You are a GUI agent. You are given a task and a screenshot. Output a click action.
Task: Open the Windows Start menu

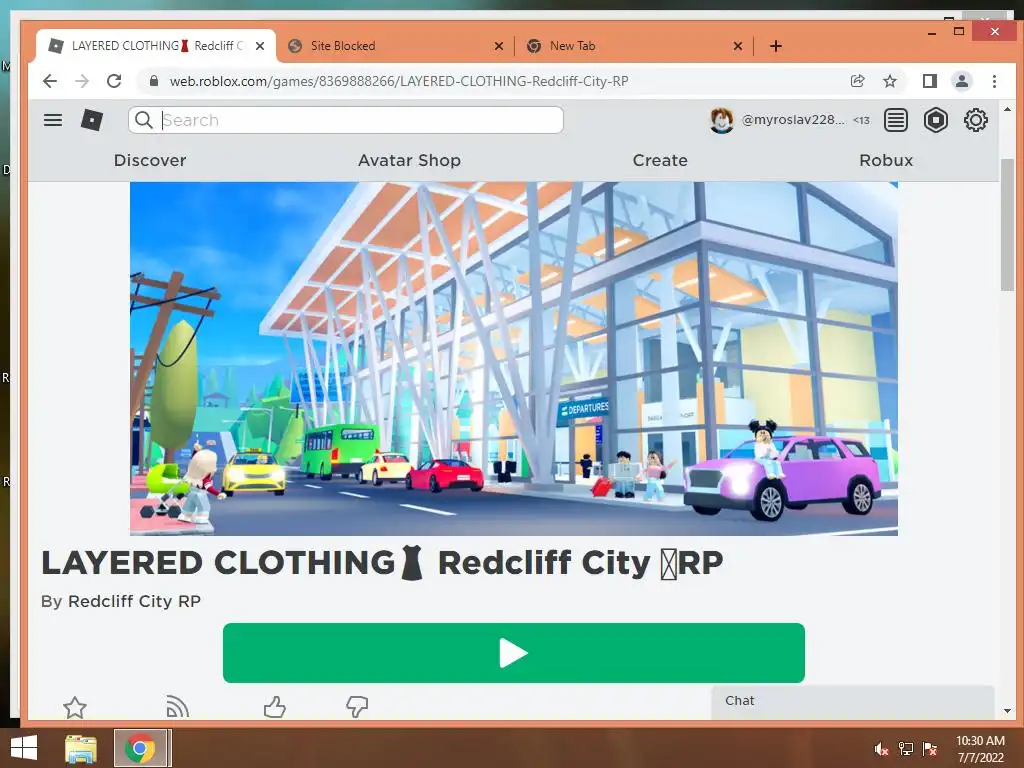click(x=24, y=748)
